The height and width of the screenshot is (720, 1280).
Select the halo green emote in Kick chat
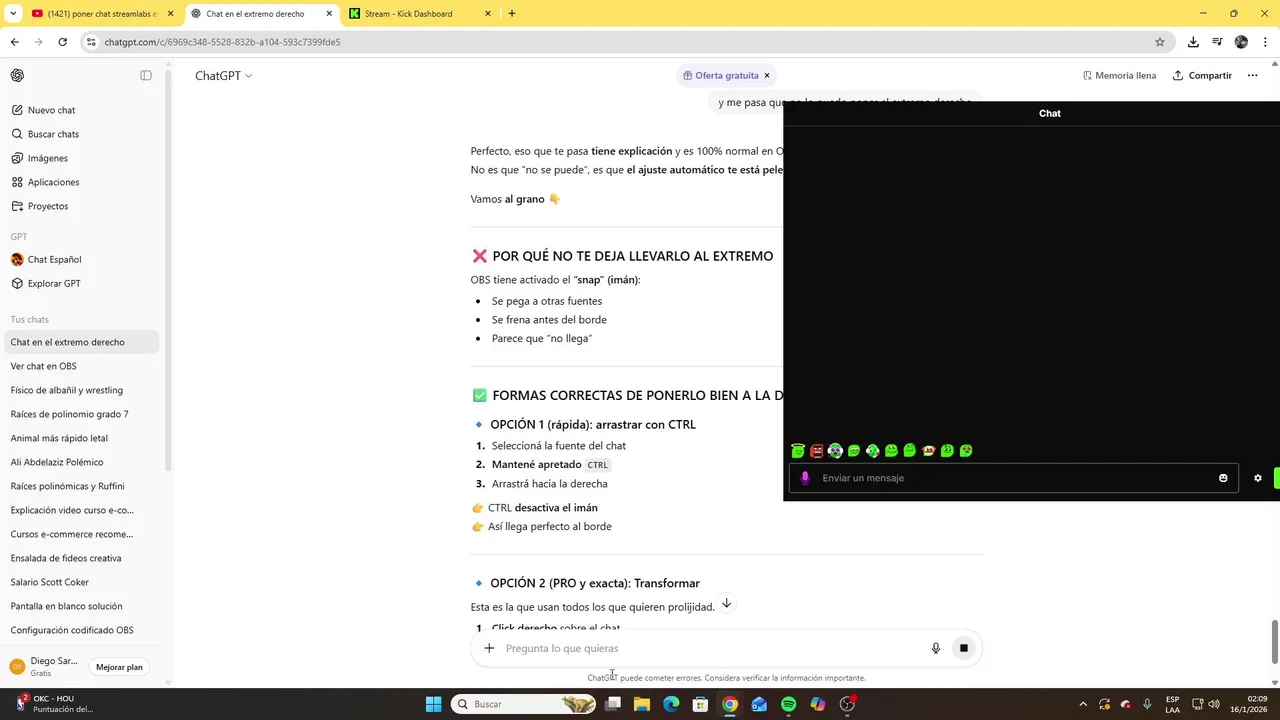tap(798, 451)
